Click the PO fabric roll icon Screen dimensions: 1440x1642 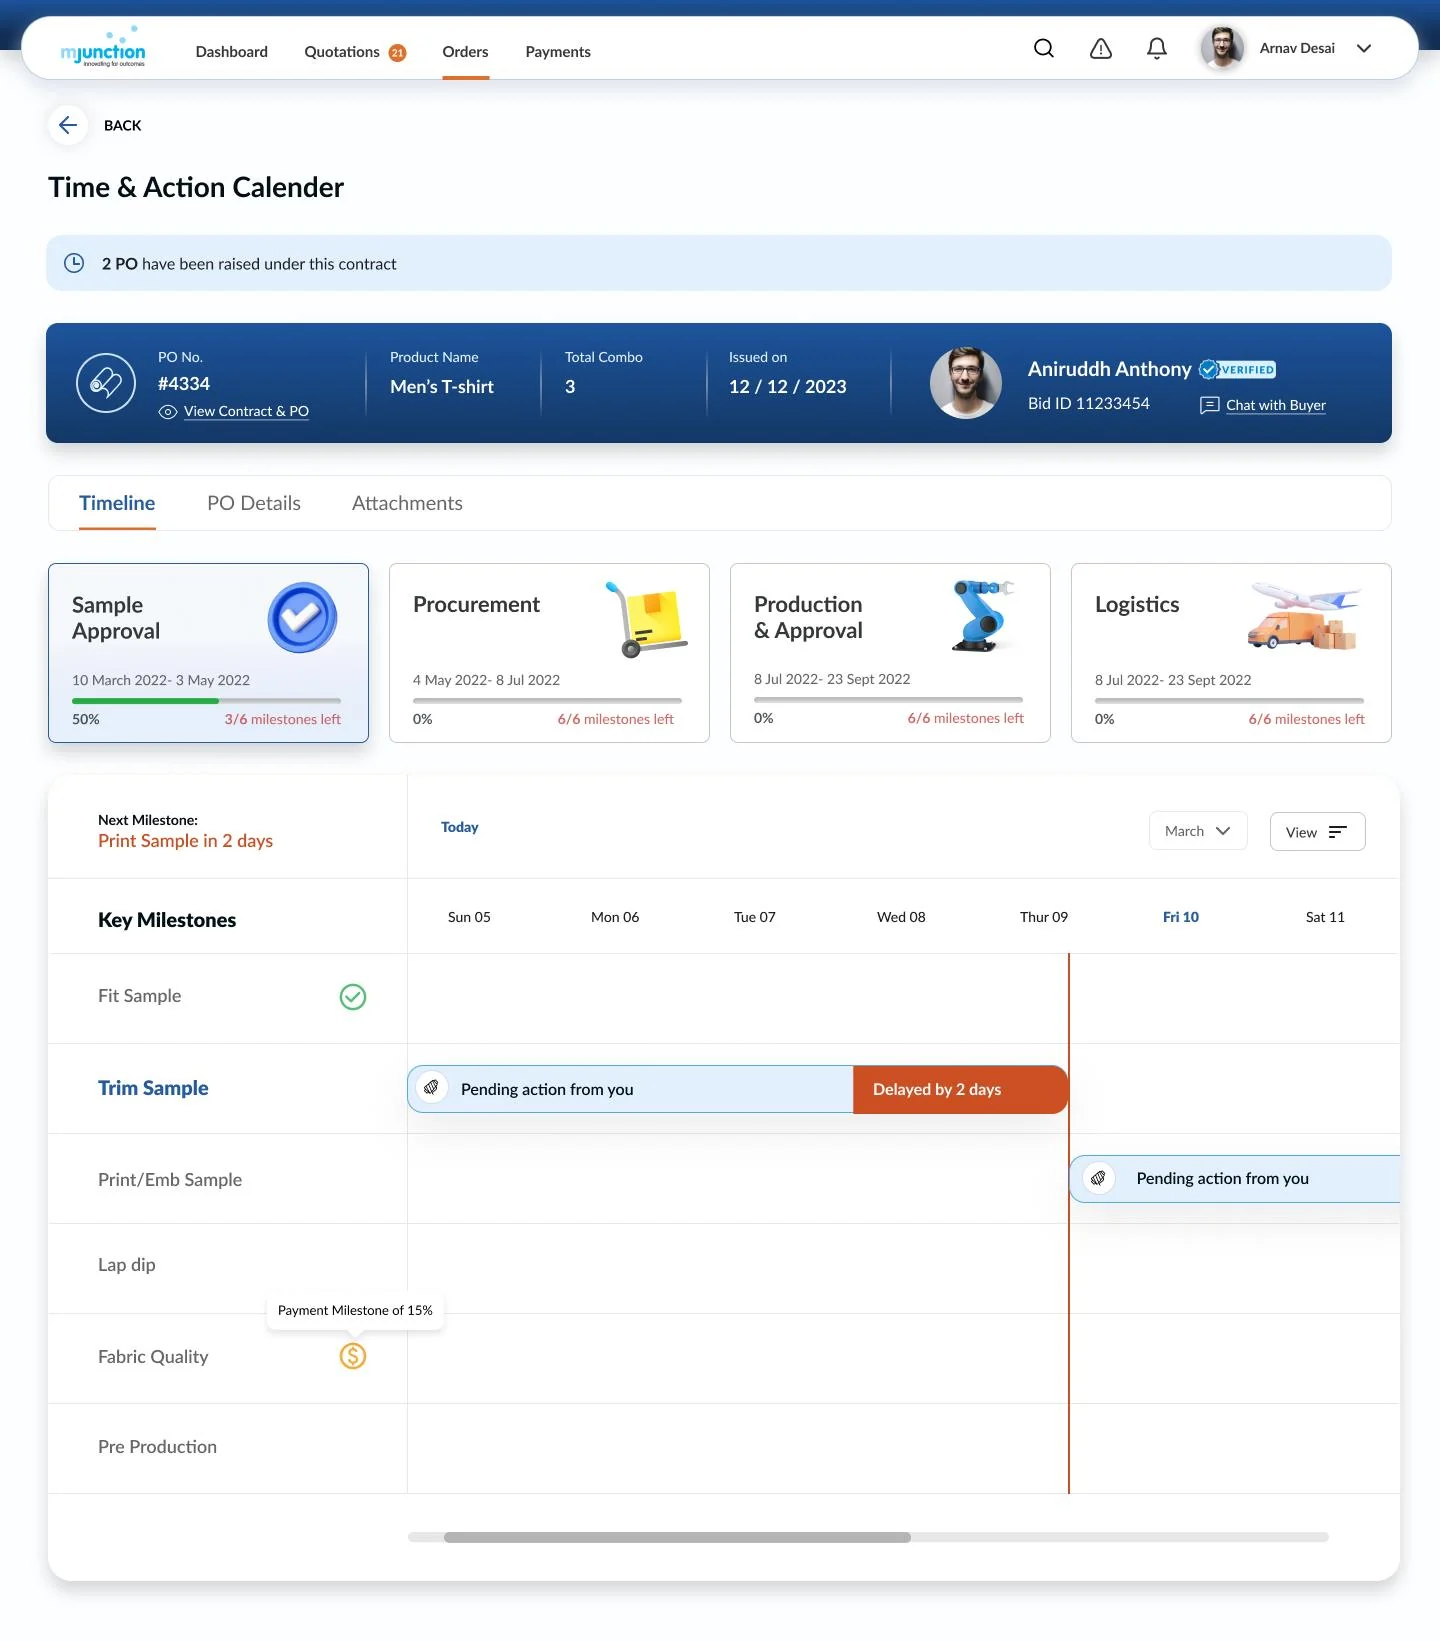coord(106,383)
